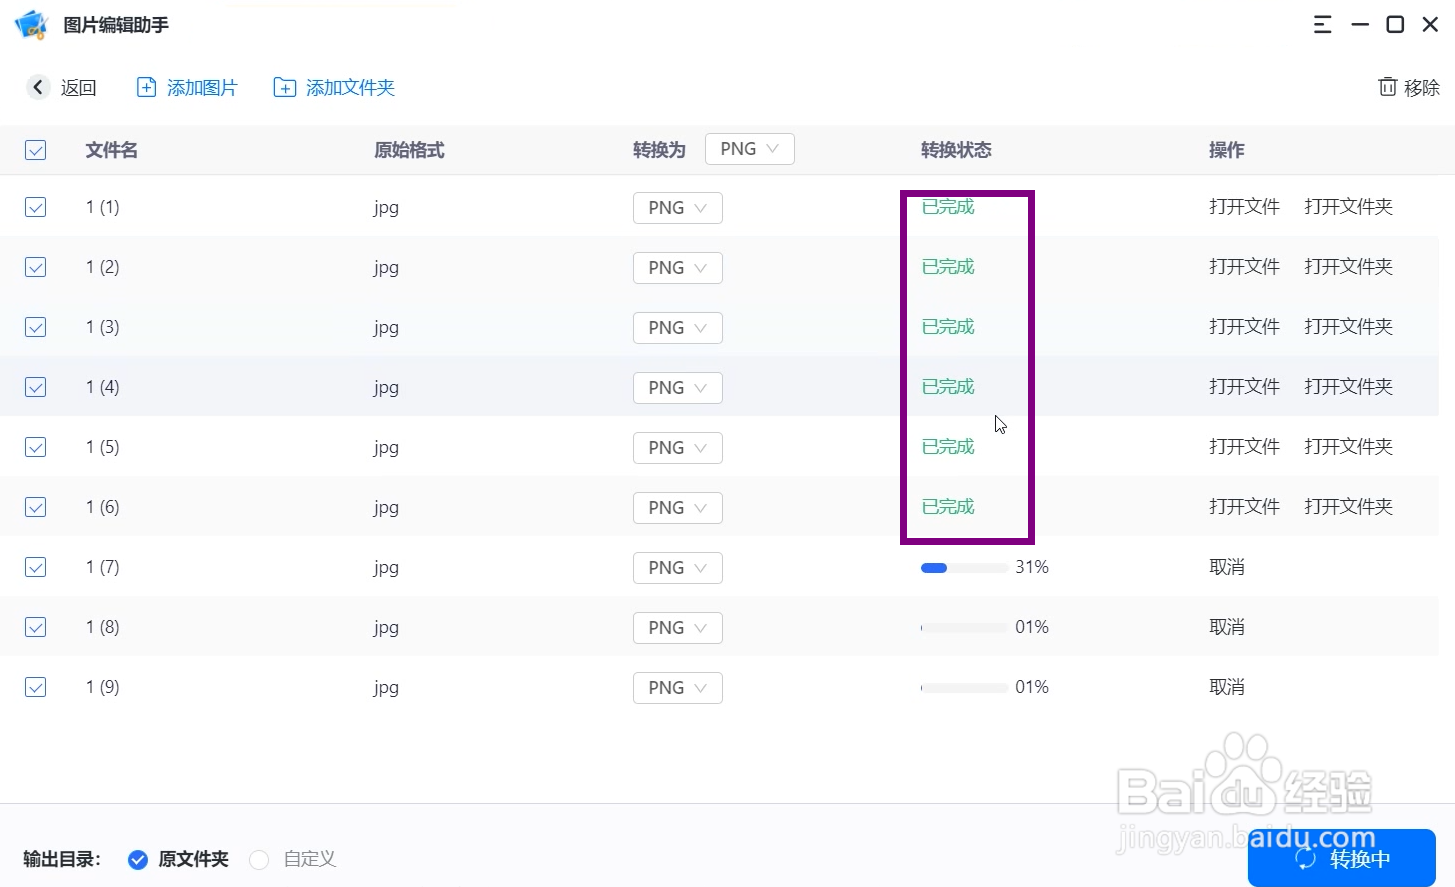Expand the PNG format dropdown for file 1 (7)

click(x=677, y=568)
